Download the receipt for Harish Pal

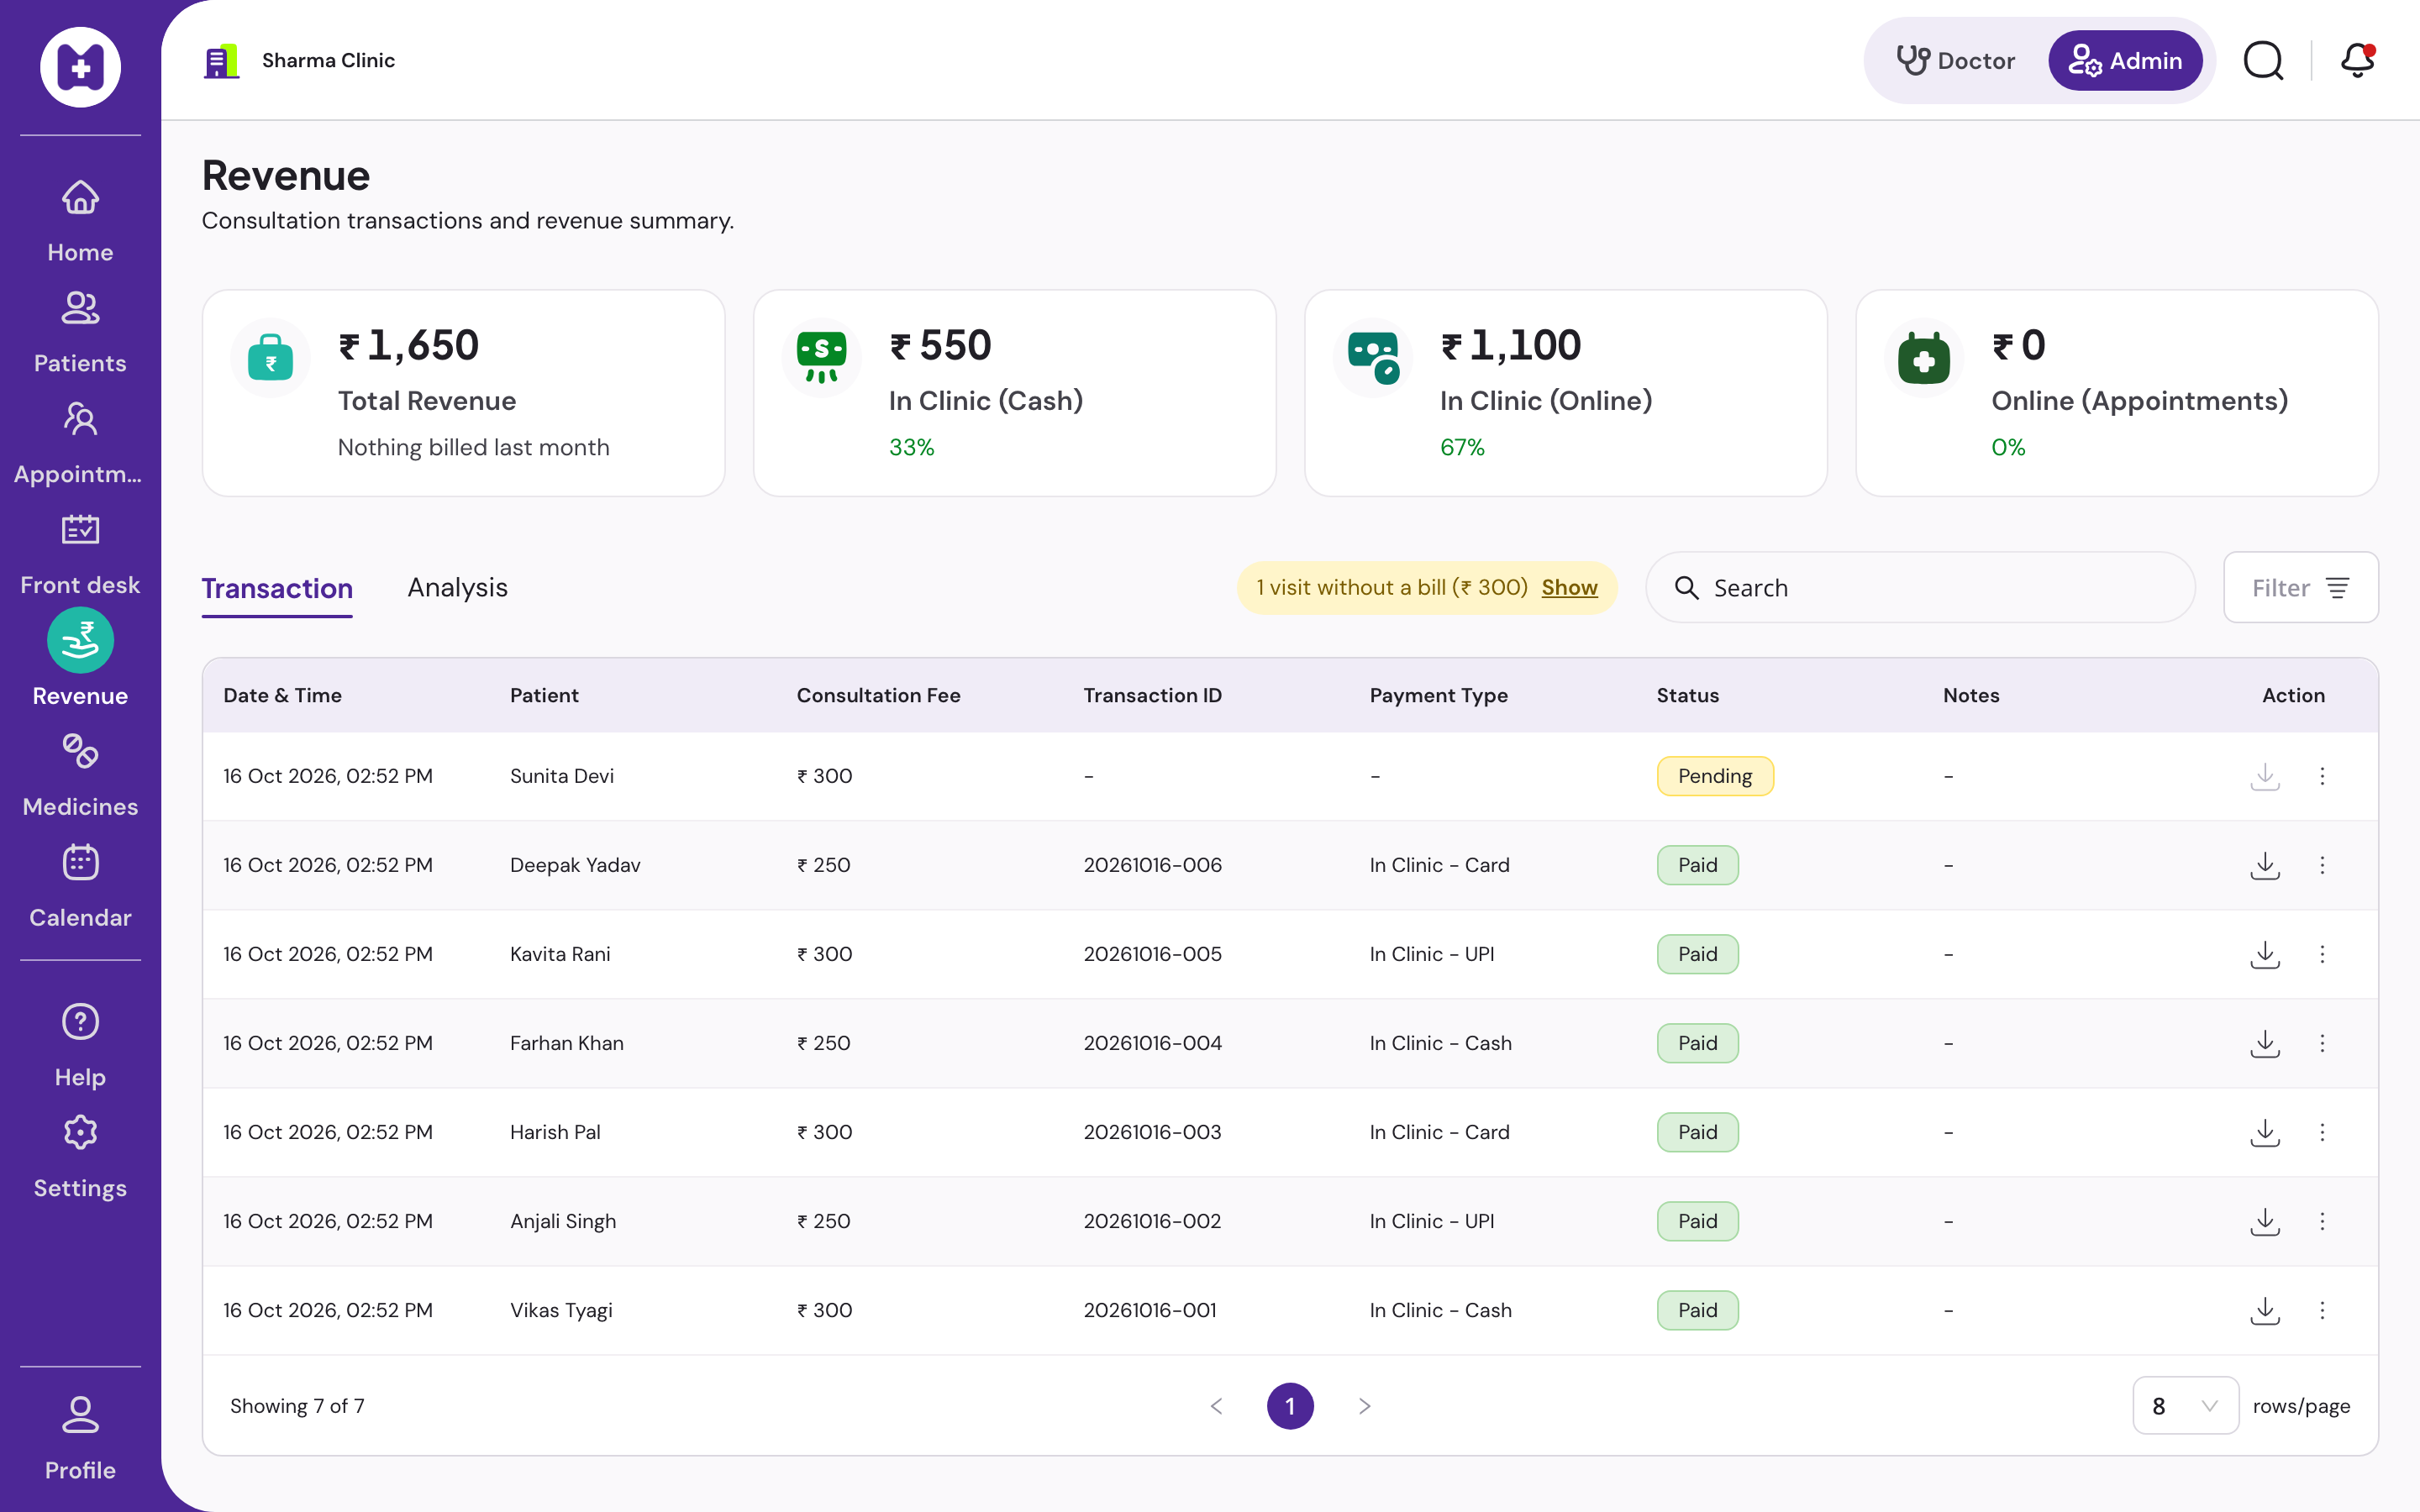tap(2265, 1132)
